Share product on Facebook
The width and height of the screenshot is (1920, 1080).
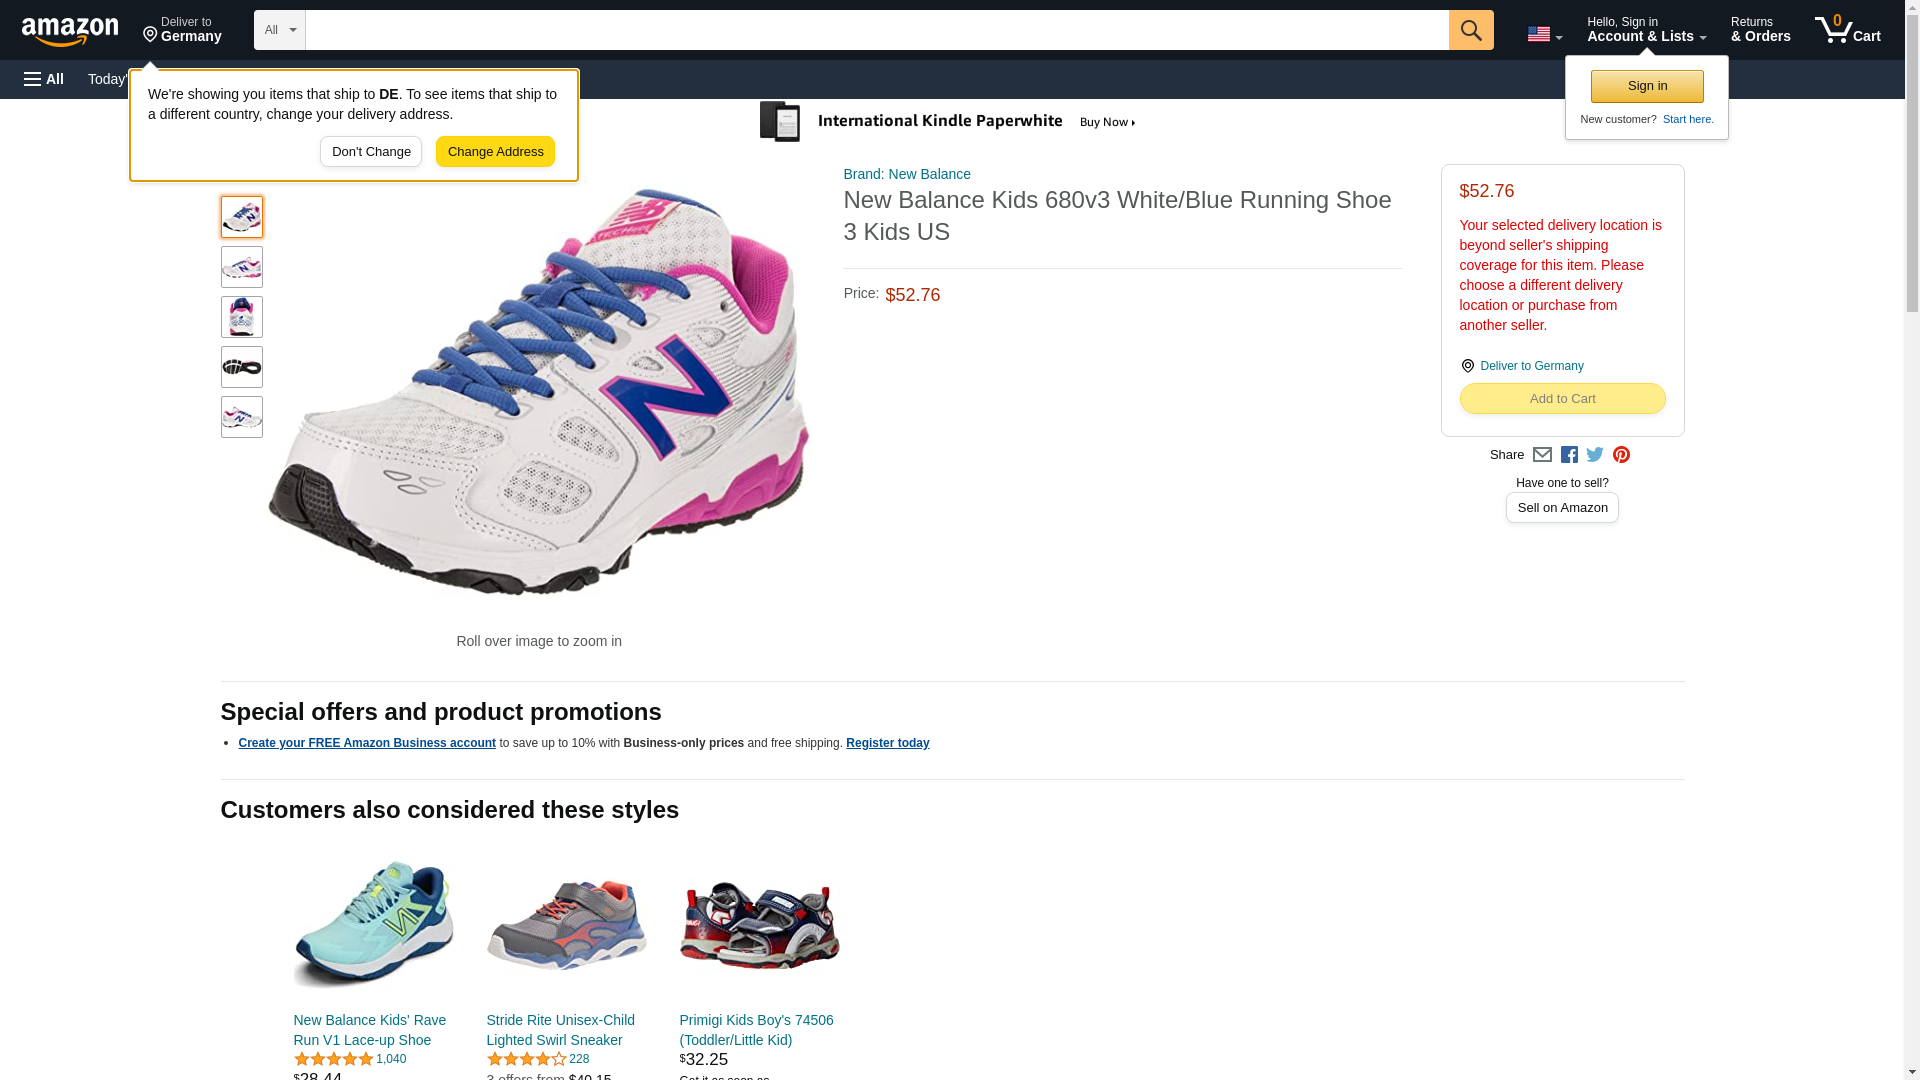click(x=1569, y=455)
